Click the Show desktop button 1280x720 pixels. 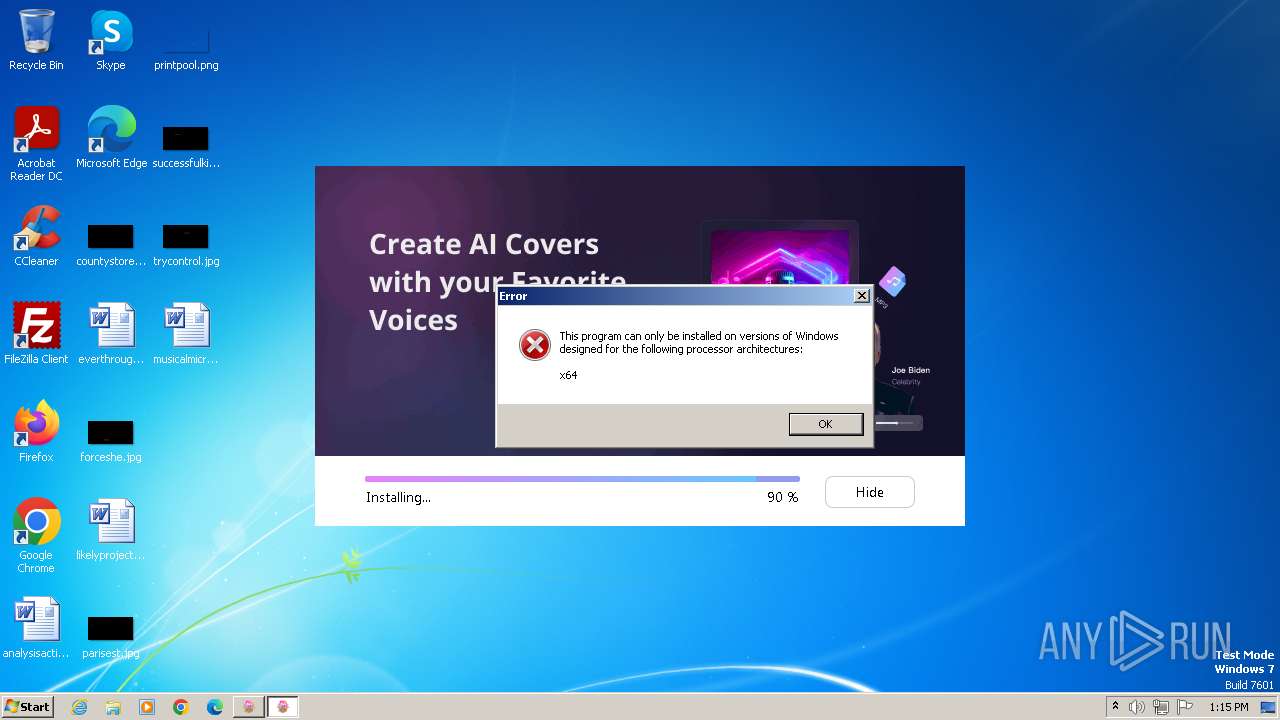click(1270, 707)
